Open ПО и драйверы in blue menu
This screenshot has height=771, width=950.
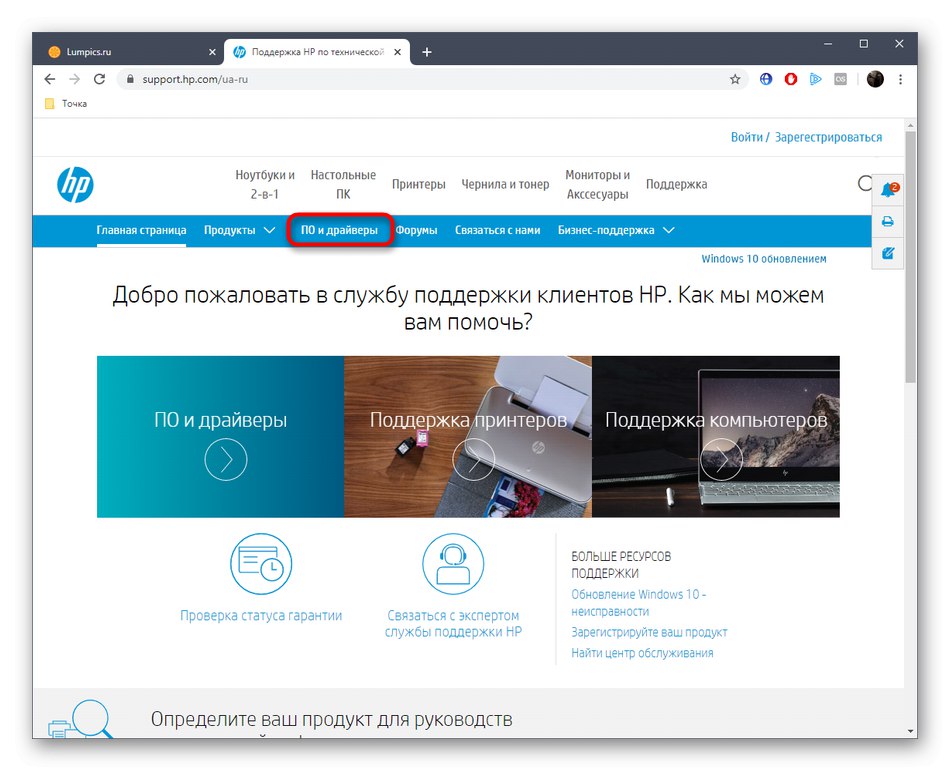click(x=339, y=230)
